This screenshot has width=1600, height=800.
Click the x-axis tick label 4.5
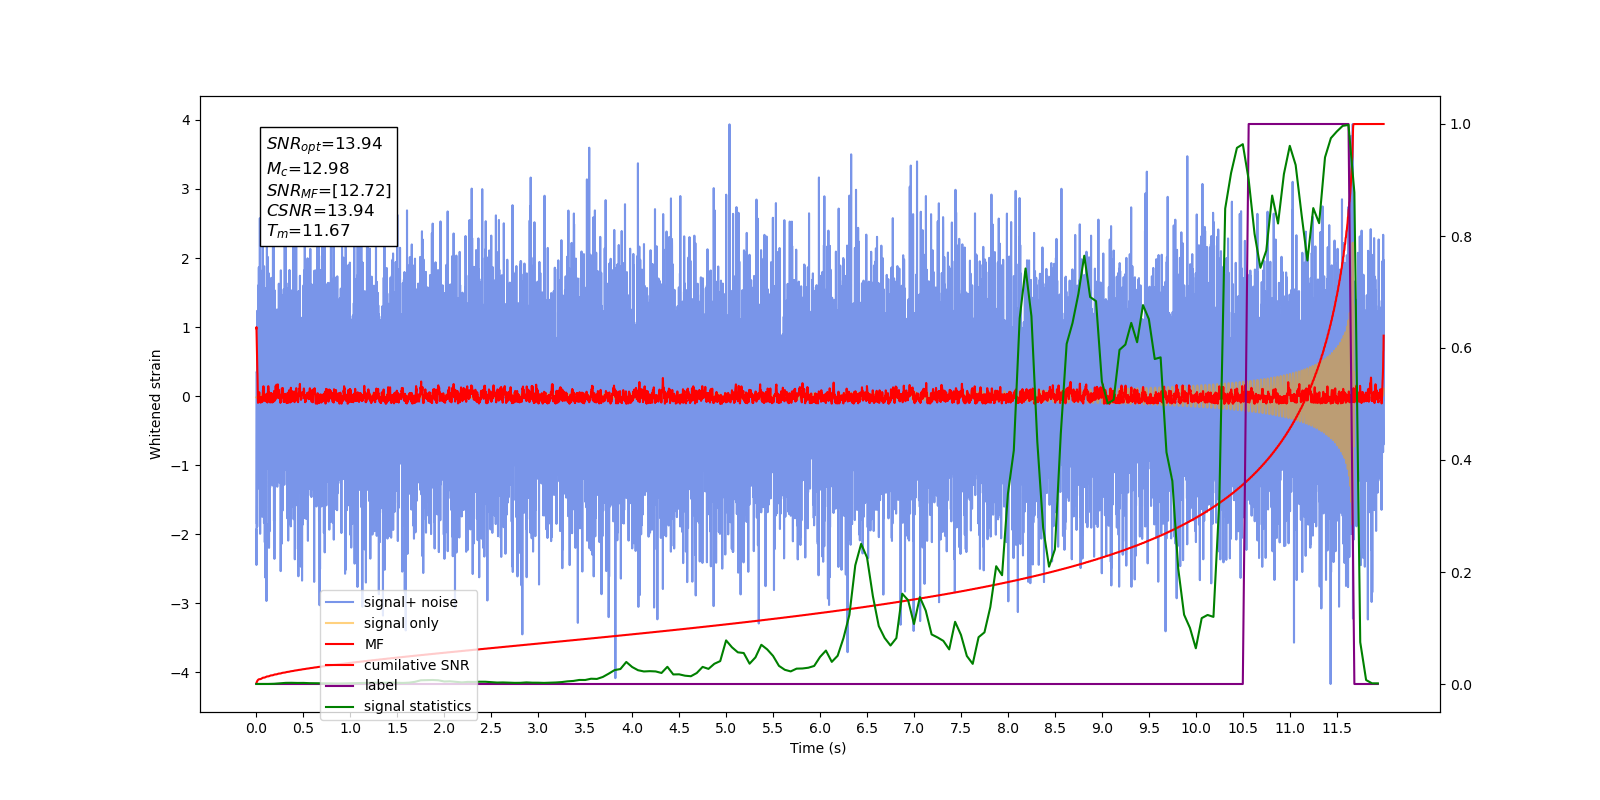click(679, 728)
